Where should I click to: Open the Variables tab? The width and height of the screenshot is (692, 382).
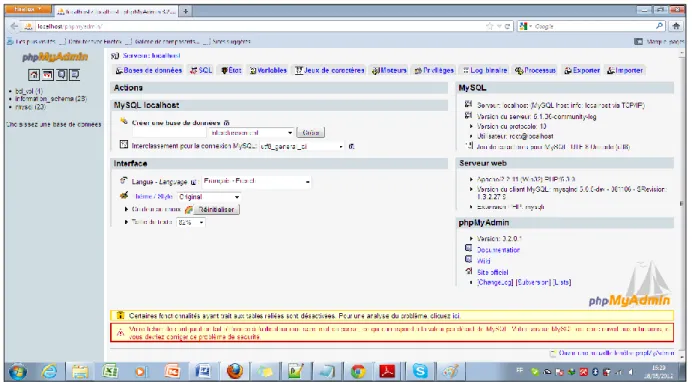click(x=268, y=70)
